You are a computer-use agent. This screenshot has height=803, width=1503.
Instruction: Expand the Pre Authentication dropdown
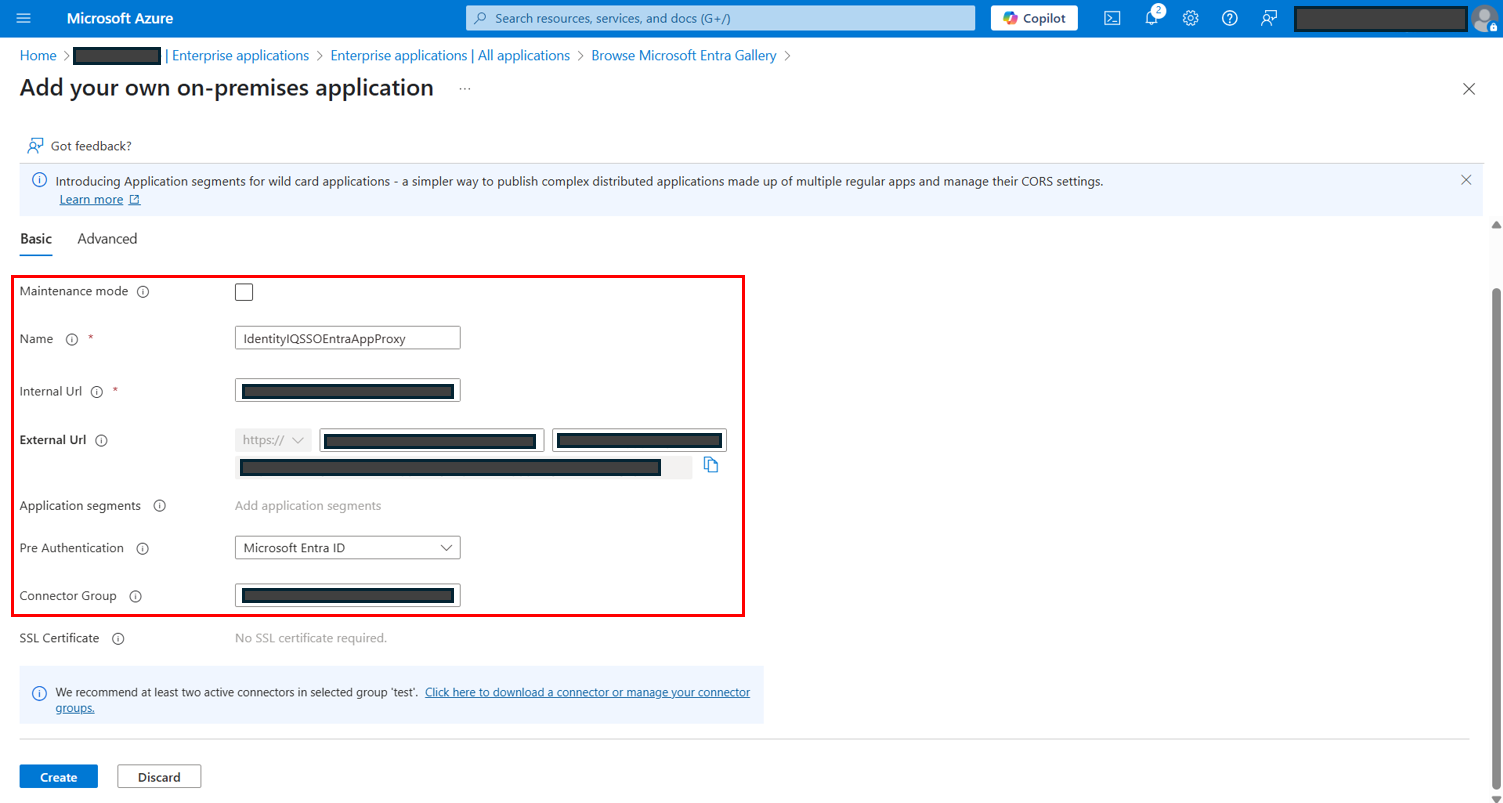347,548
